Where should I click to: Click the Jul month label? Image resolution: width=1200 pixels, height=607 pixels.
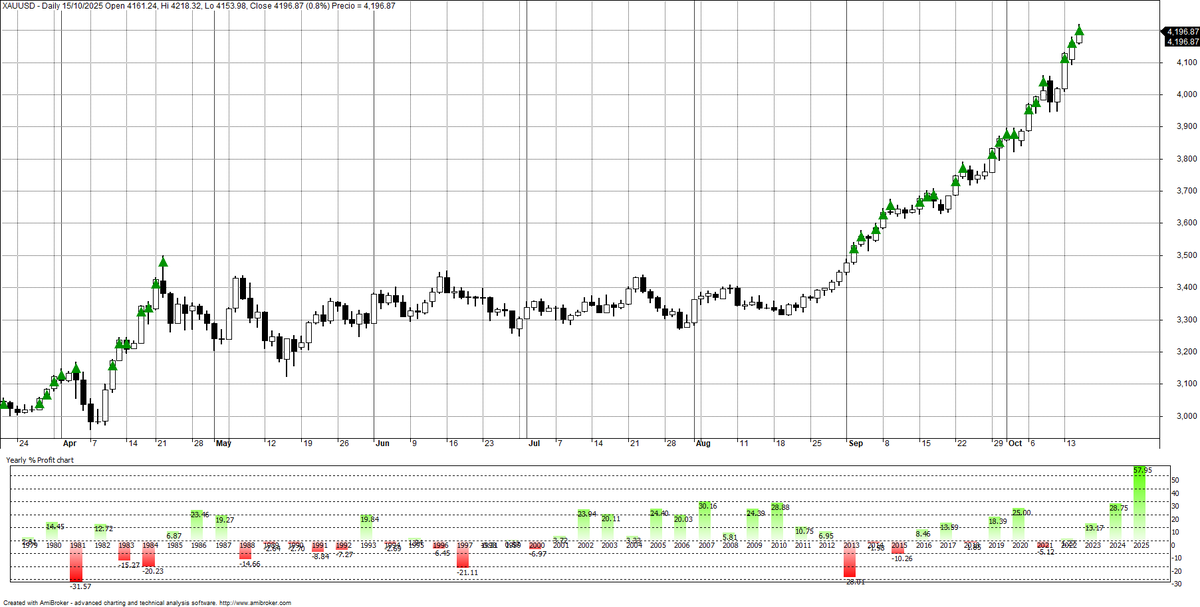coord(534,442)
